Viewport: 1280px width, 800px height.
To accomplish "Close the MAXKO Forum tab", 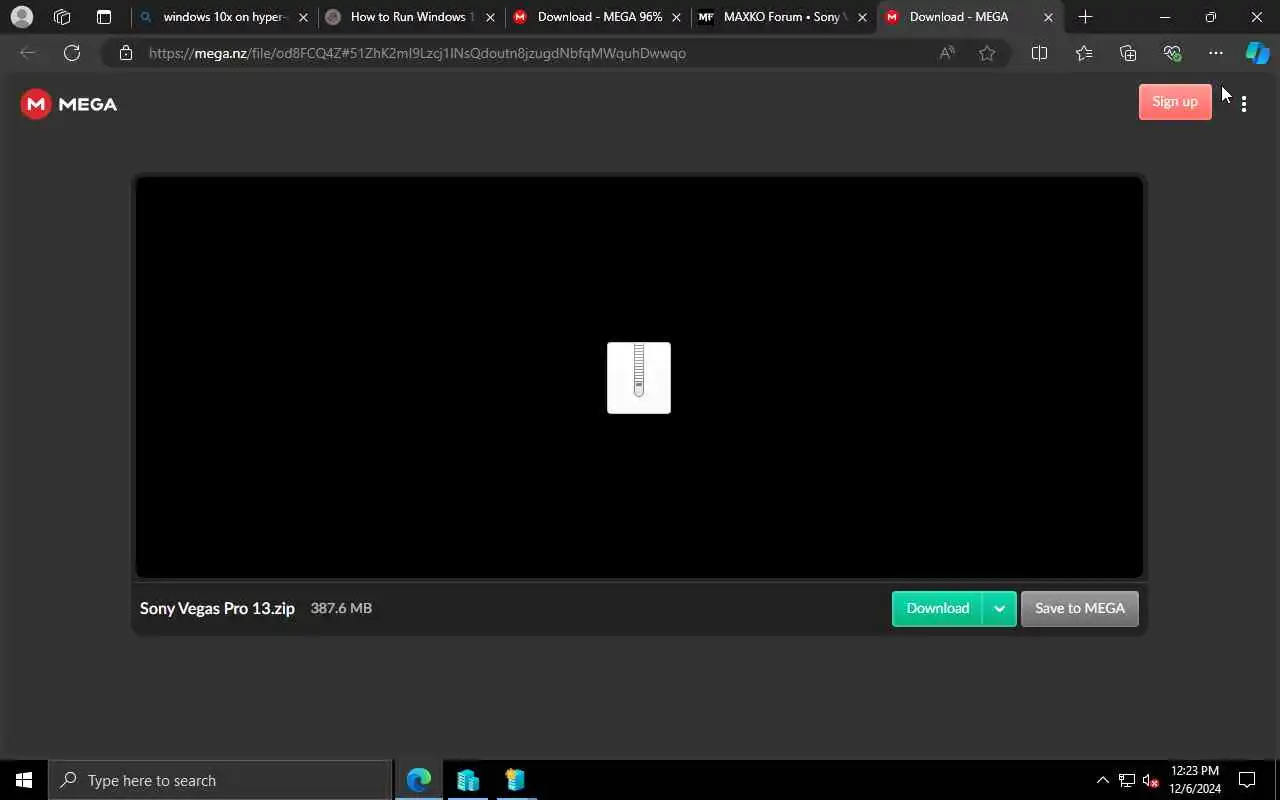I will pos(863,17).
